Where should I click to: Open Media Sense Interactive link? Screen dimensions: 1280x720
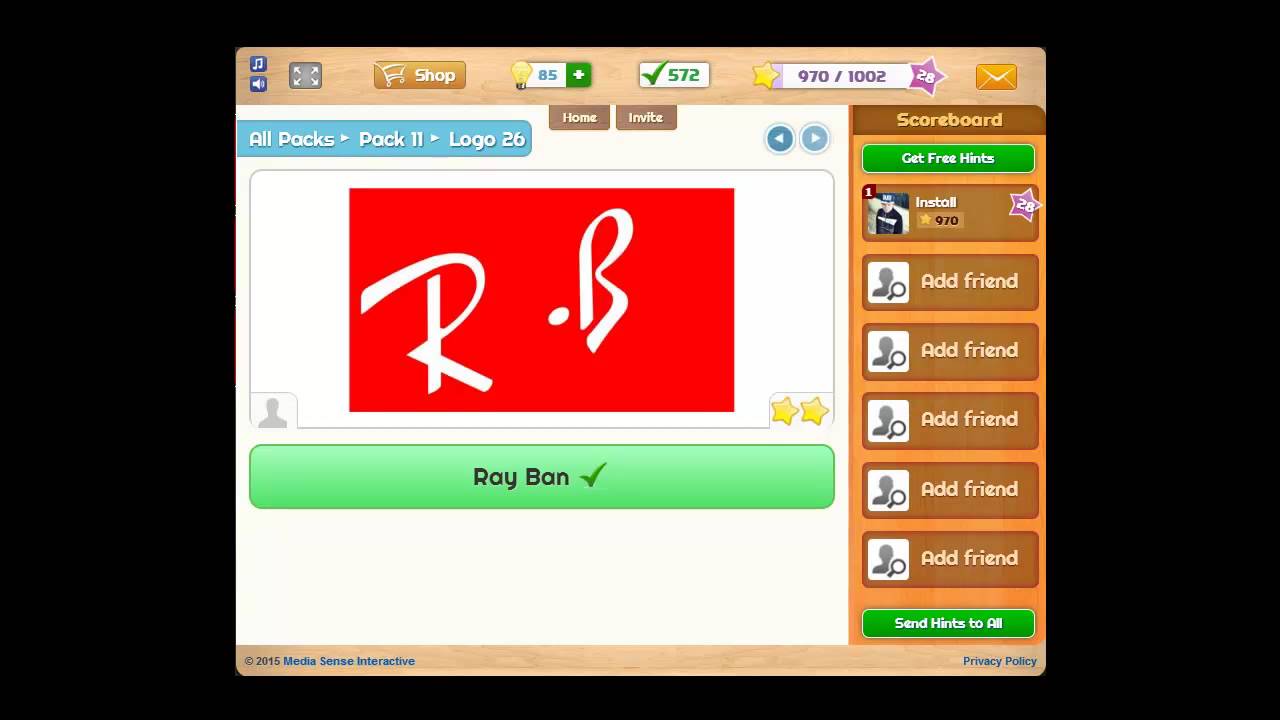point(349,661)
